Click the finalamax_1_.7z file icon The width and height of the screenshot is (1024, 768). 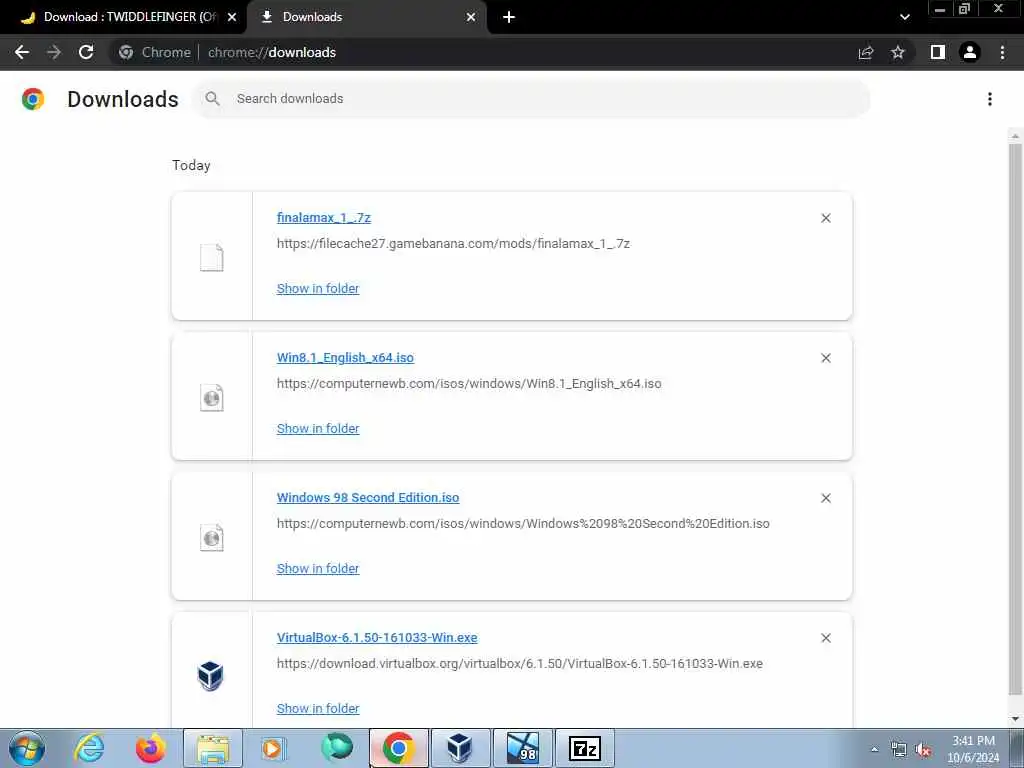point(212,257)
